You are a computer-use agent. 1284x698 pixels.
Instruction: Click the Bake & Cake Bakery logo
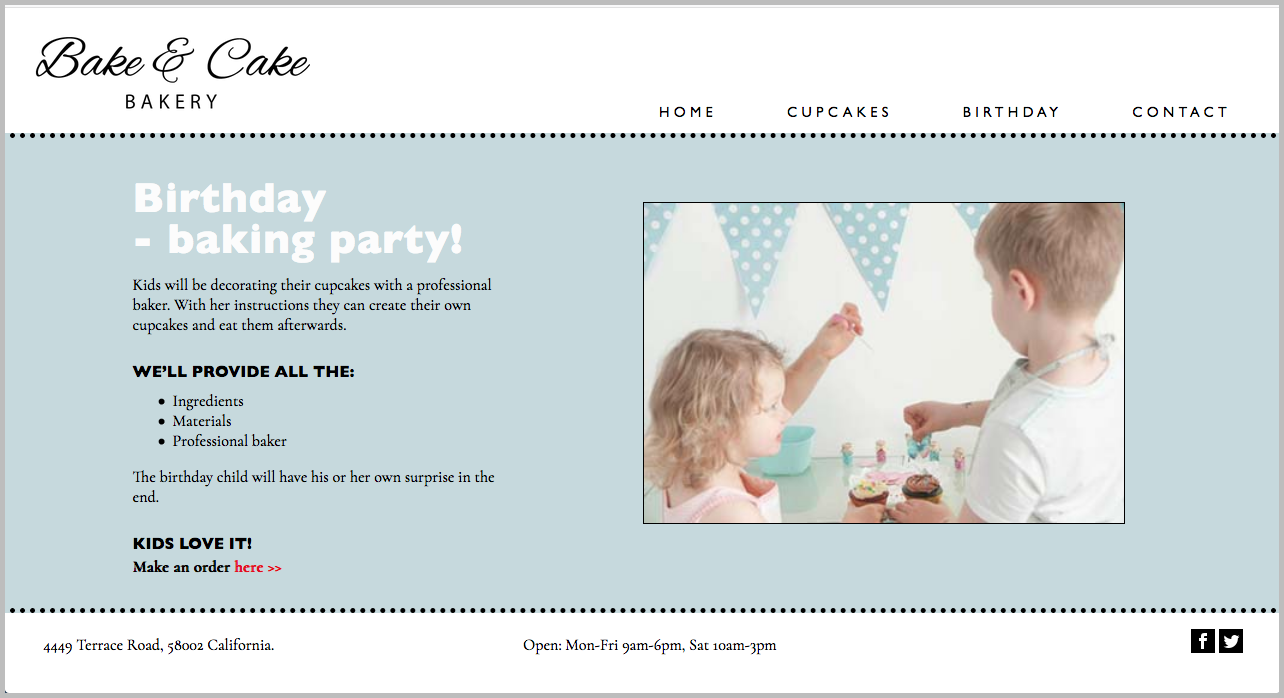point(172,73)
